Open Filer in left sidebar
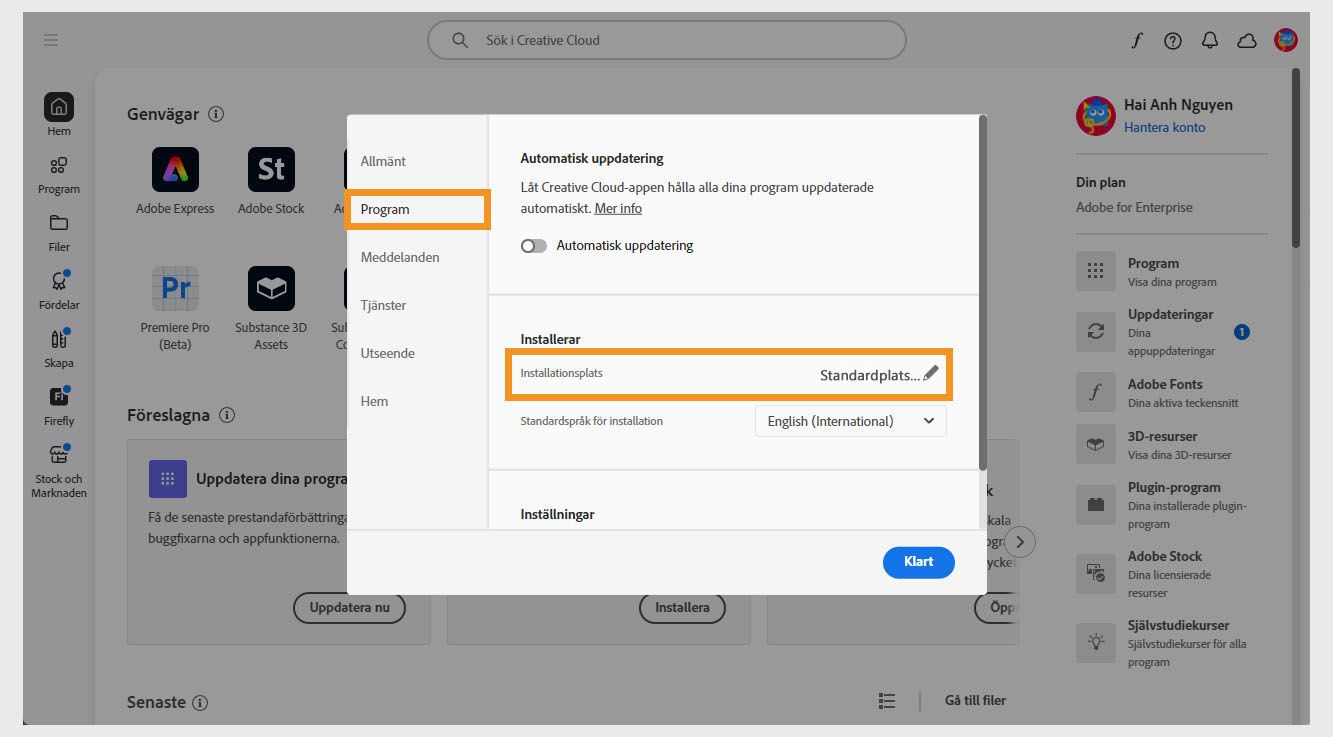The width and height of the screenshot is (1333, 737). click(59, 232)
